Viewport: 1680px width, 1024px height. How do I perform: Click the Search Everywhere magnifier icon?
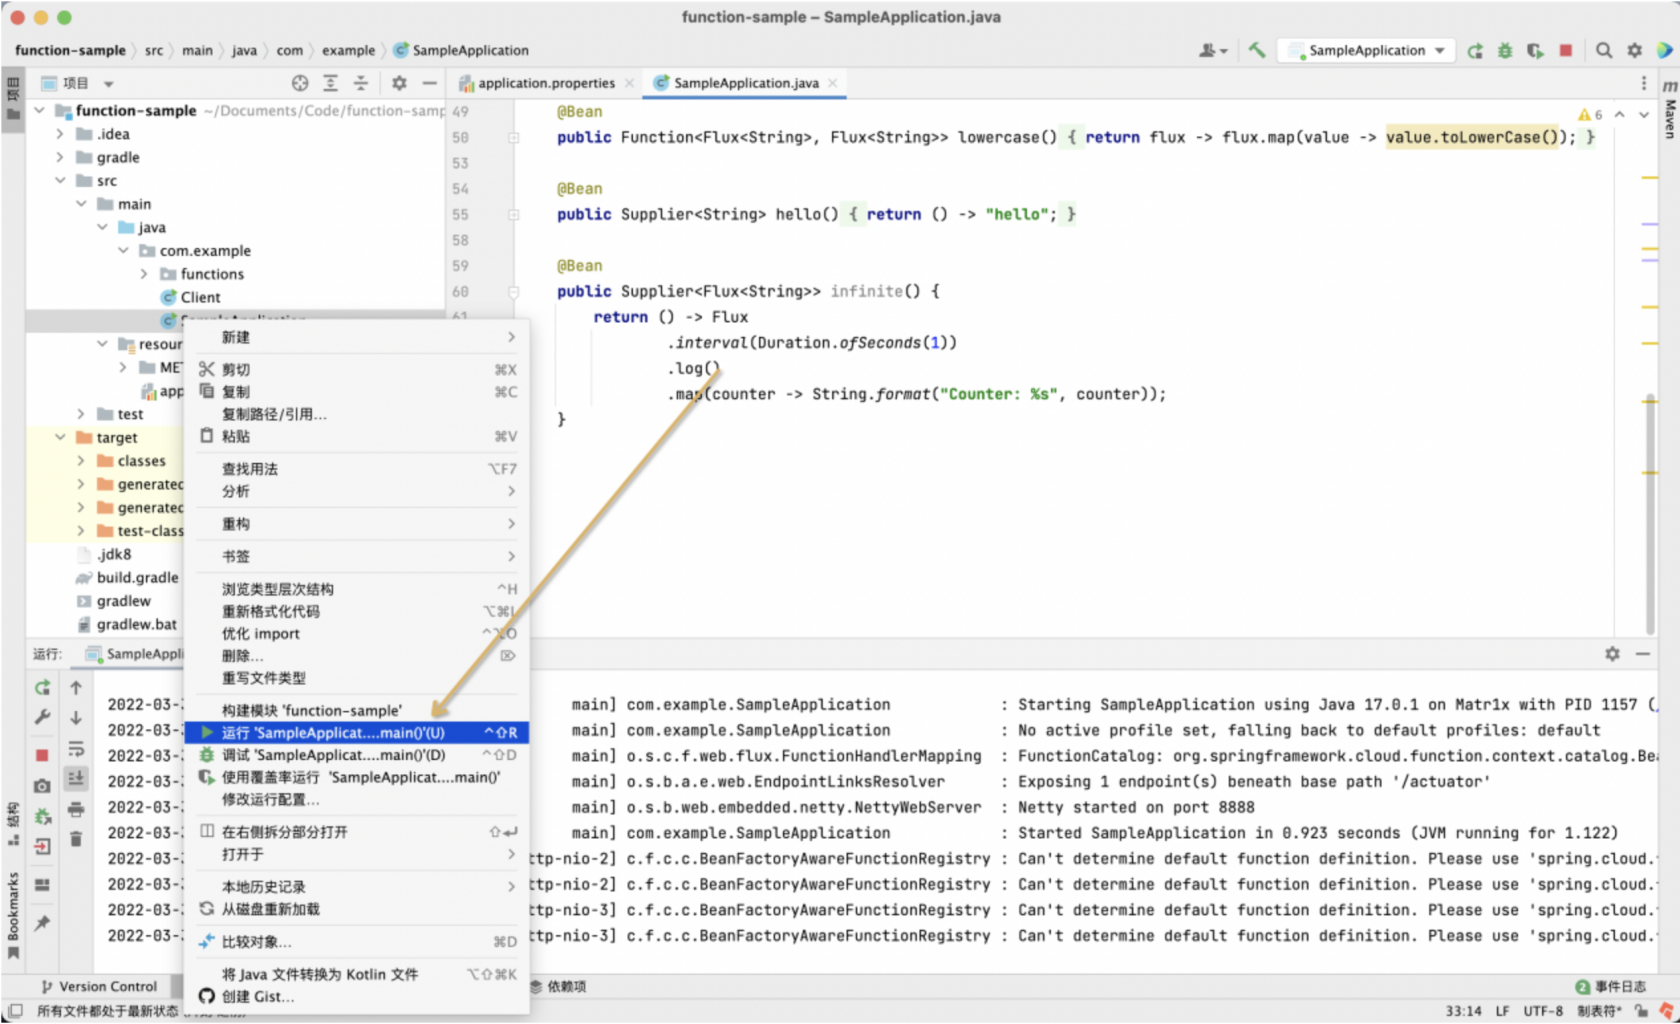(1604, 50)
